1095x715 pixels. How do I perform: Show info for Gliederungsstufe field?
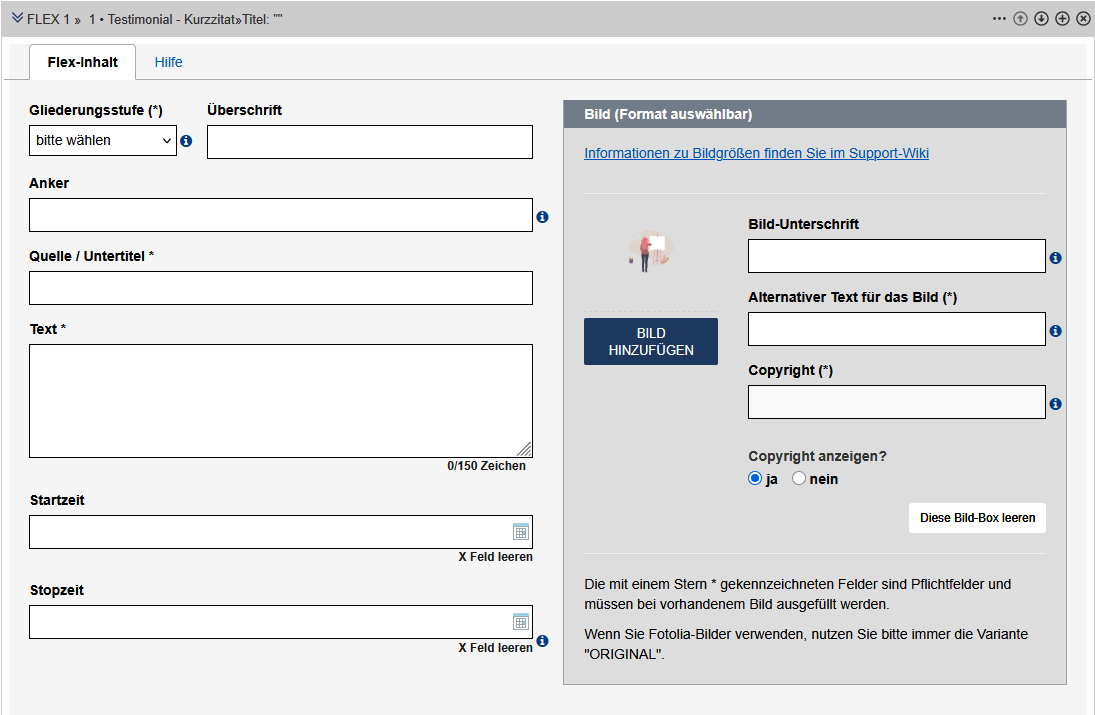coord(186,141)
